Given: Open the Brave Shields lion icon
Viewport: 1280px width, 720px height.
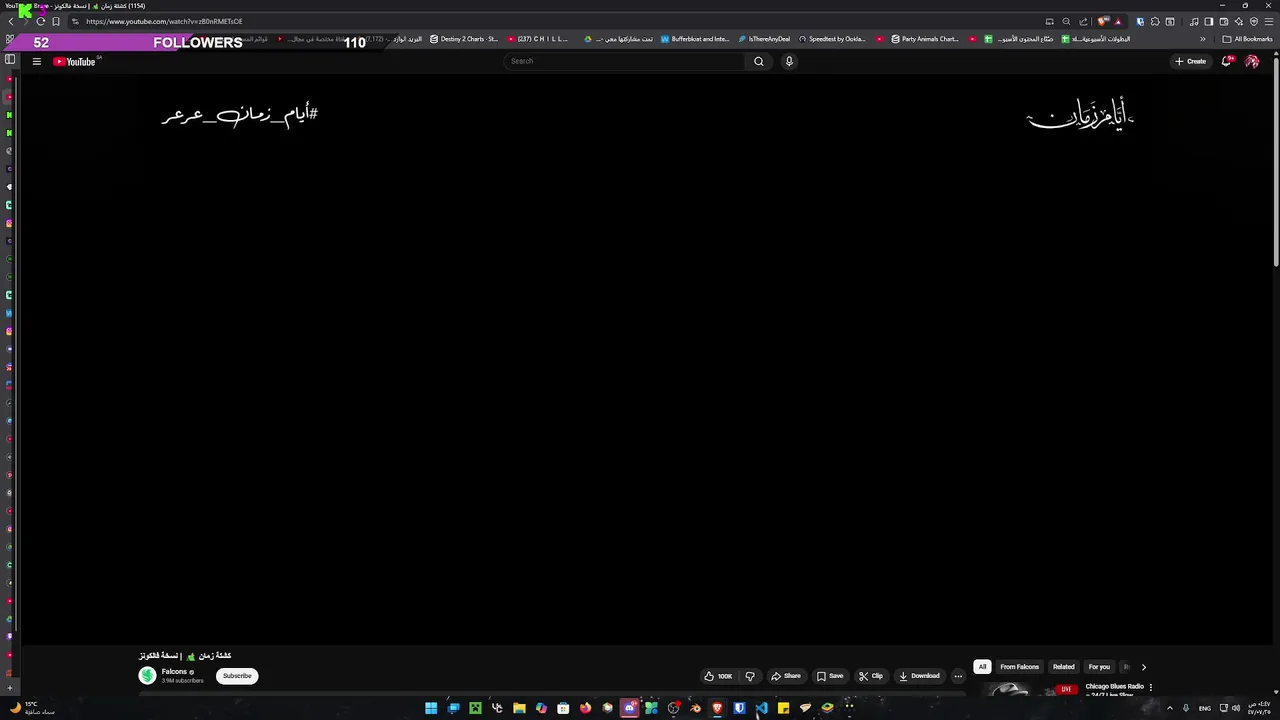Looking at the screenshot, I should pos(1103,21).
